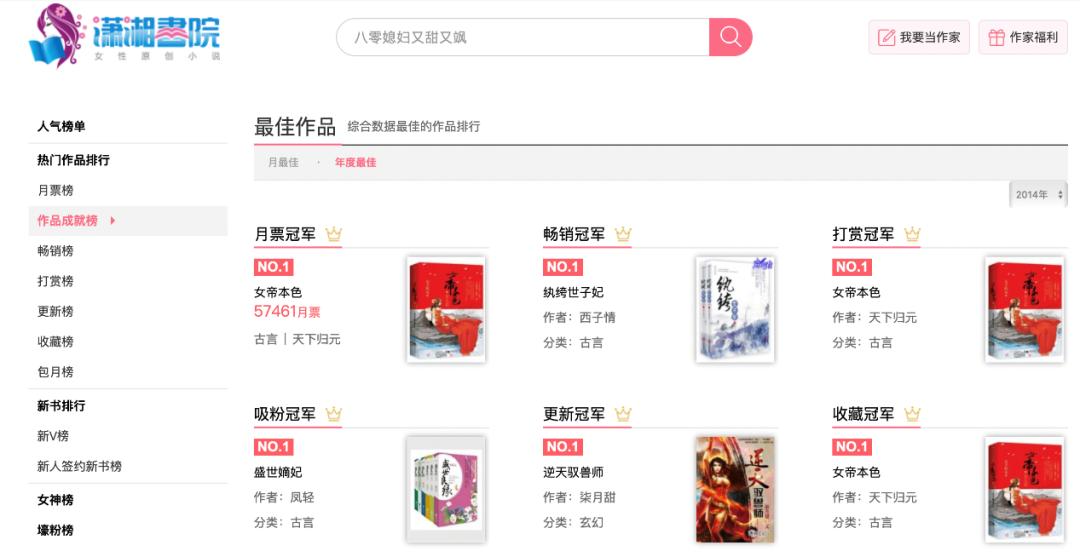Image resolution: width=1080 pixels, height=557 pixels.
Task: Switch to the 月最佳 tab
Action: point(283,162)
